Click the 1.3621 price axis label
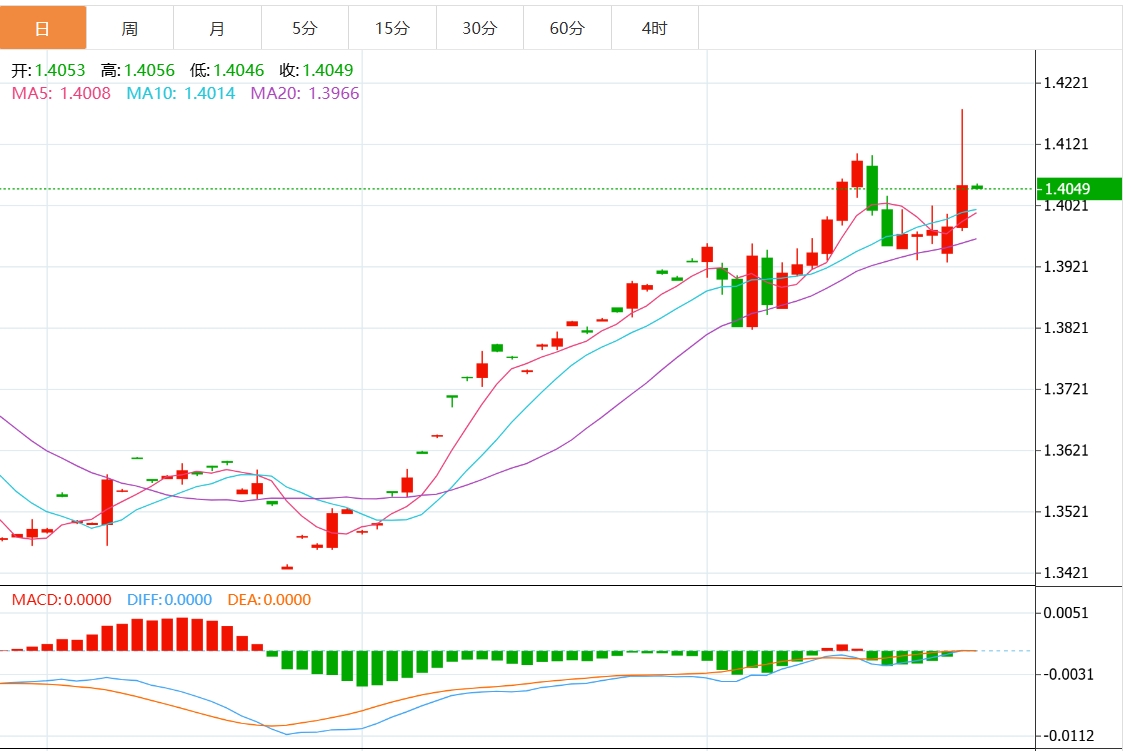 point(1066,451)
